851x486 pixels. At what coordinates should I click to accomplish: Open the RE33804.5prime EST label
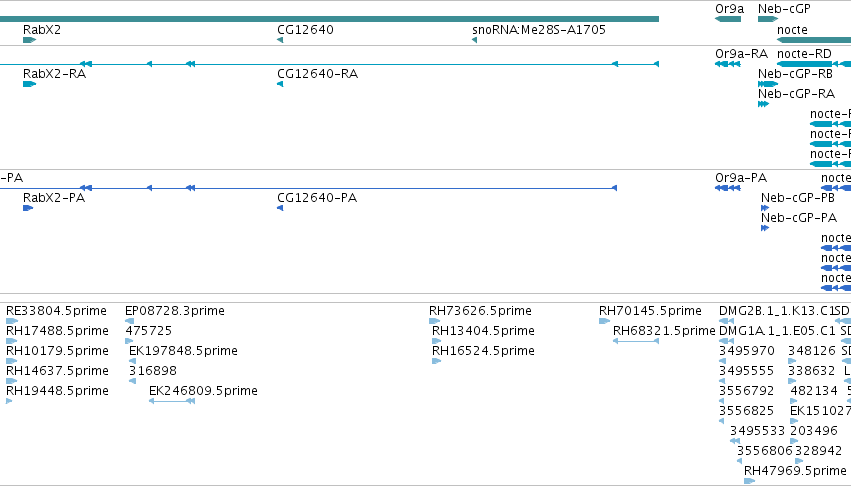(x=56, y=311)
